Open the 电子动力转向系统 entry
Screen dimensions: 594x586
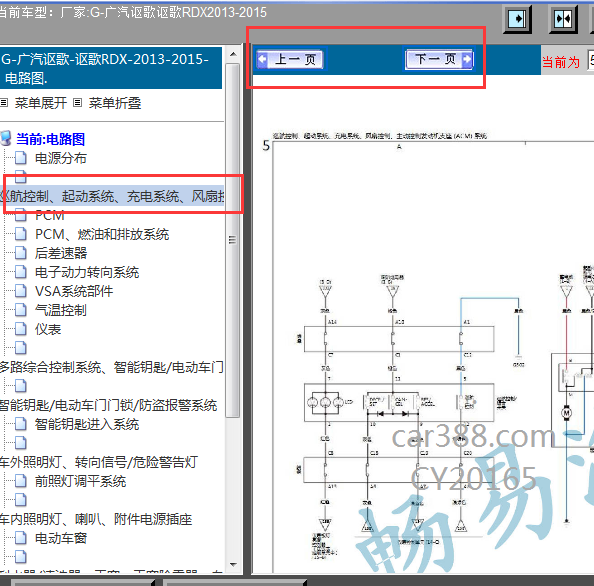(87, 272)
